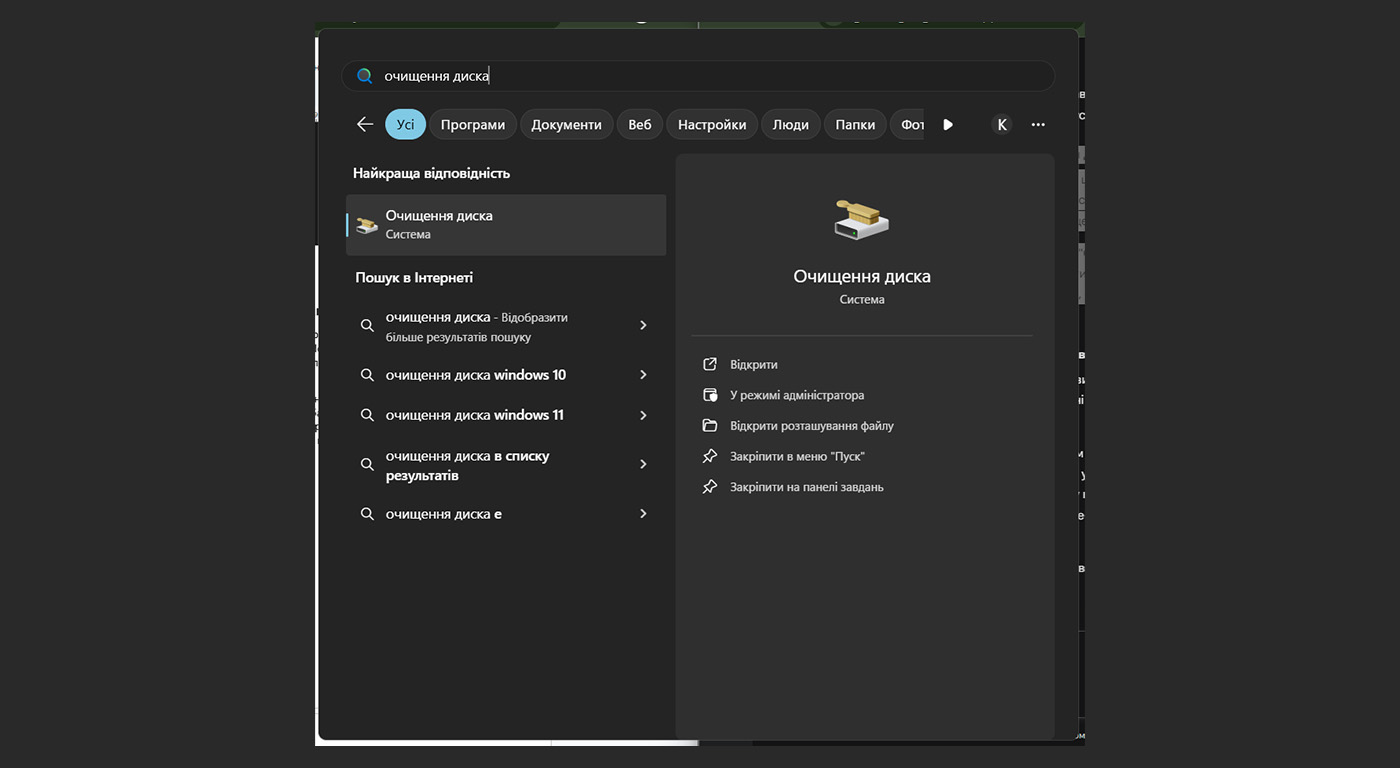Switch to the Веб filter tab
Image resolution: width=1400 pixels, height=768 pixels.
(640, 124)
